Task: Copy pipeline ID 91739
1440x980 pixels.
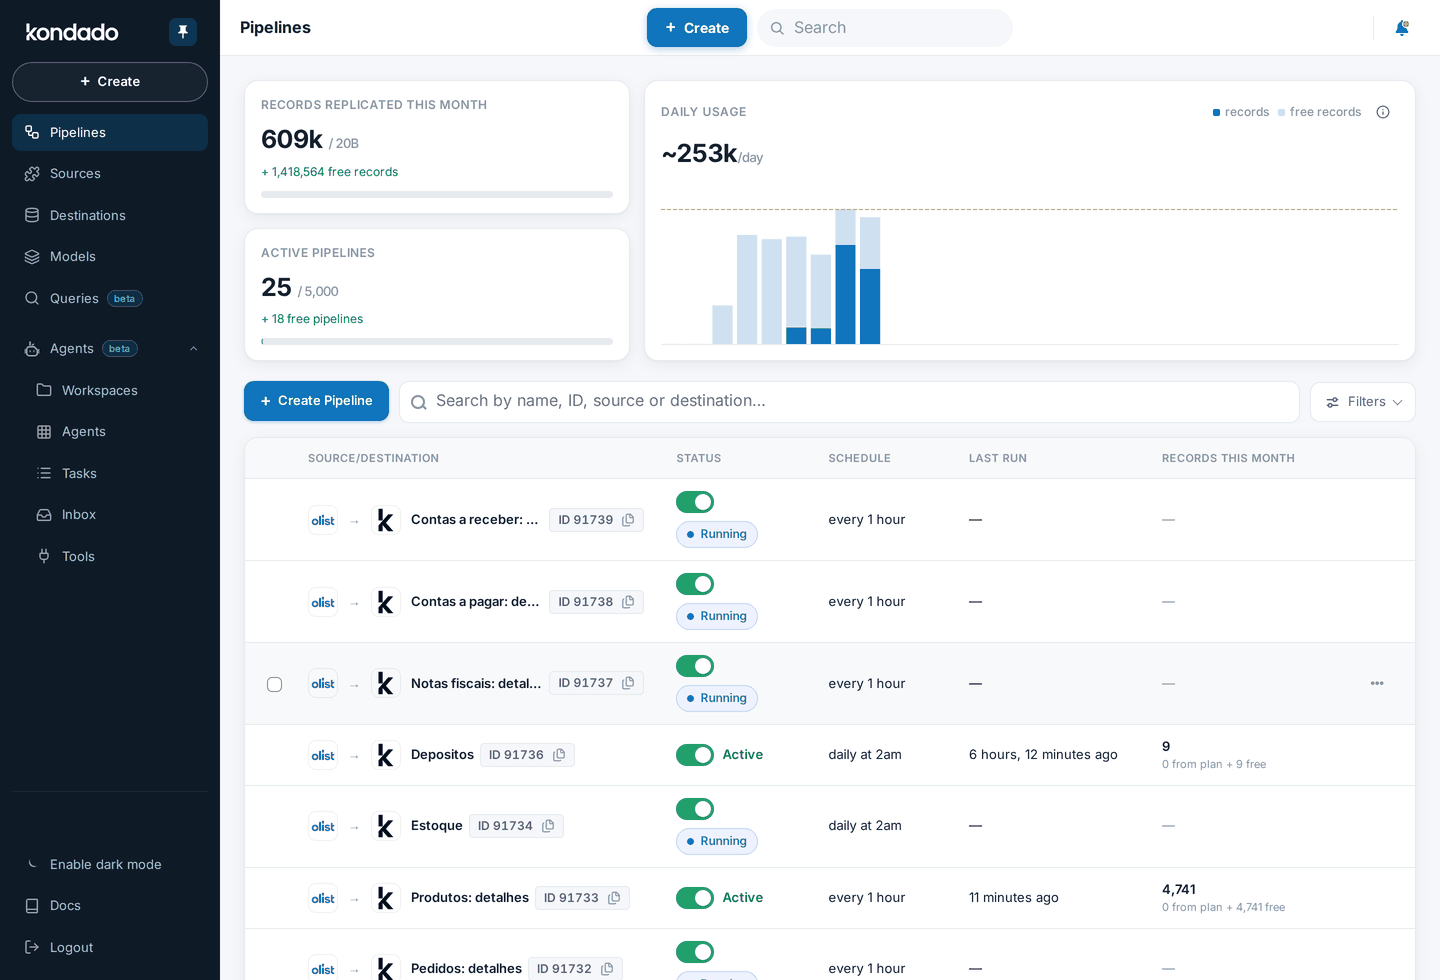Action: pos(628,520)
